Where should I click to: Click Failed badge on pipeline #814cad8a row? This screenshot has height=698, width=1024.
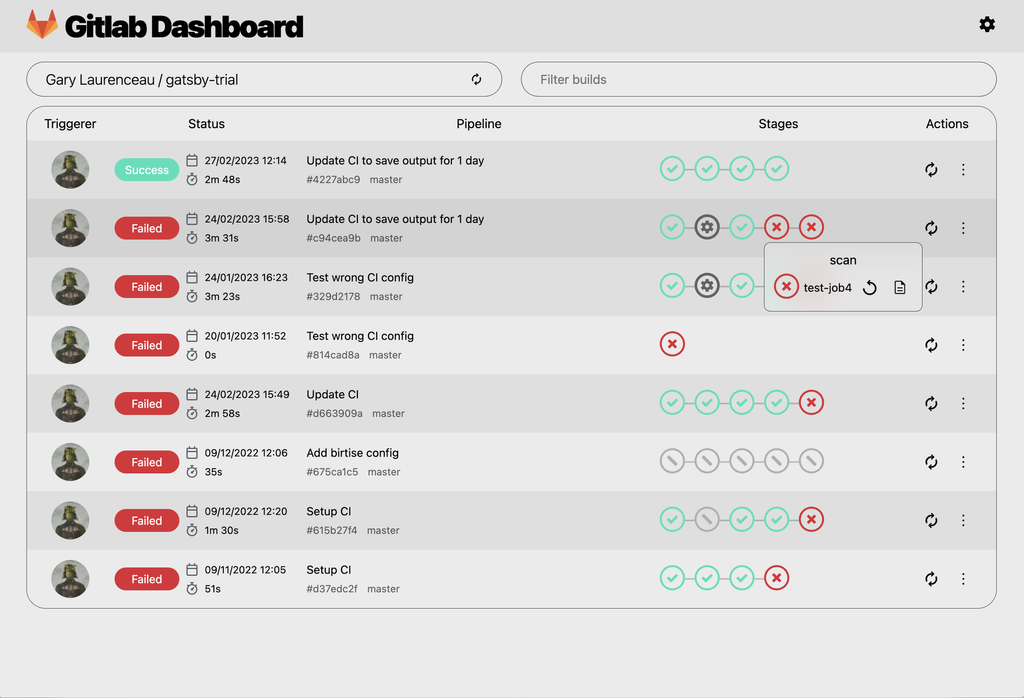(x=146, y=345)
